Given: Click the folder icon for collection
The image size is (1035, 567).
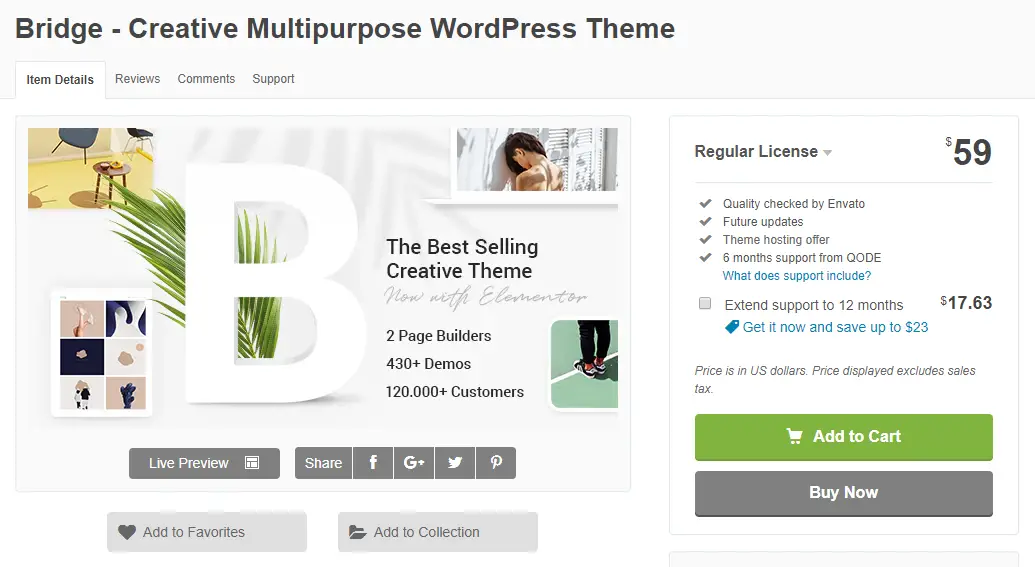Looking at the screenshot, I should pyautogui.click(x=357, y=532).
